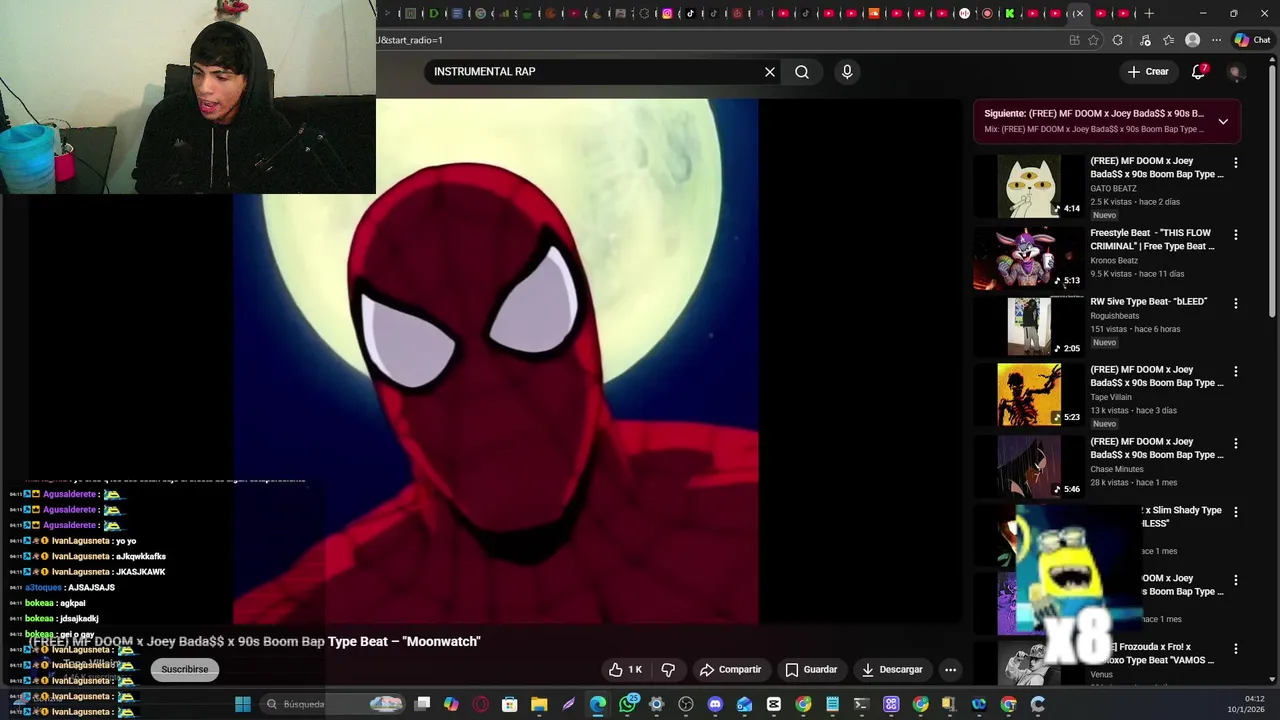This screenshot has height=720, width=1280.
Task: Open "THIS FLOW CRIMINAL" freestyle beat title
Action: tap(1152, 239)
